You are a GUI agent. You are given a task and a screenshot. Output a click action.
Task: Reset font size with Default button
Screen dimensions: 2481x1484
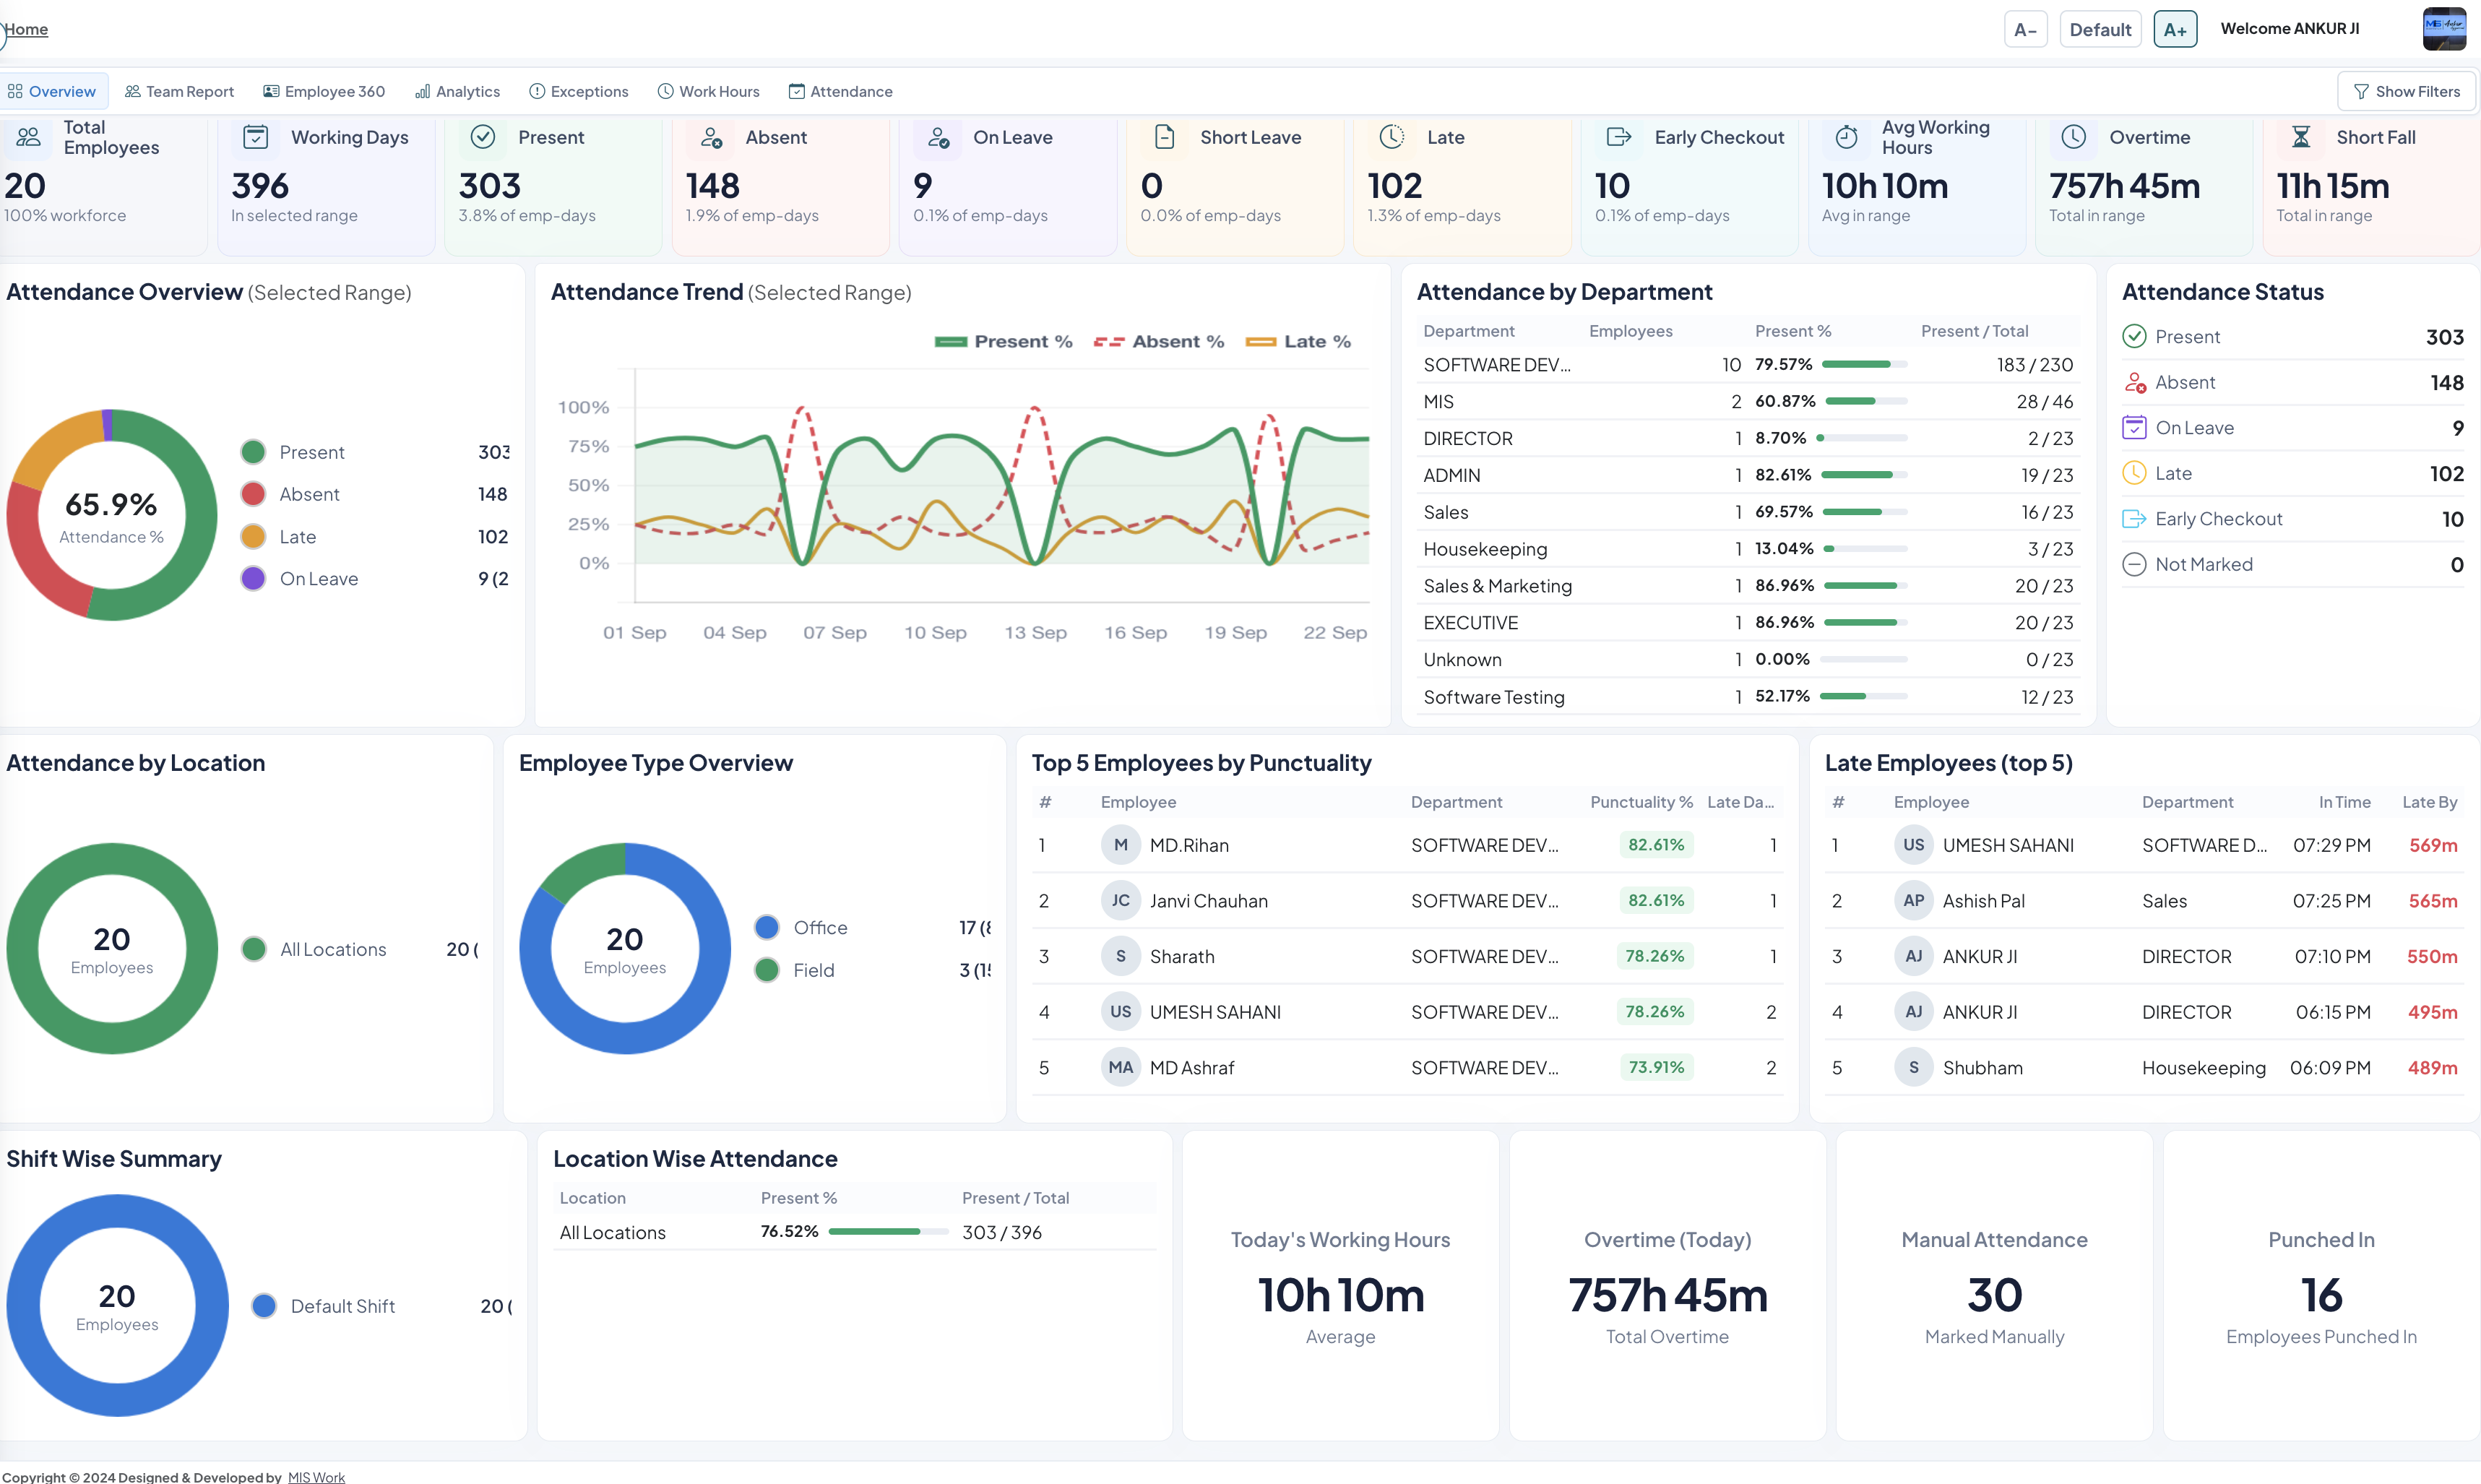point(2100,30)
